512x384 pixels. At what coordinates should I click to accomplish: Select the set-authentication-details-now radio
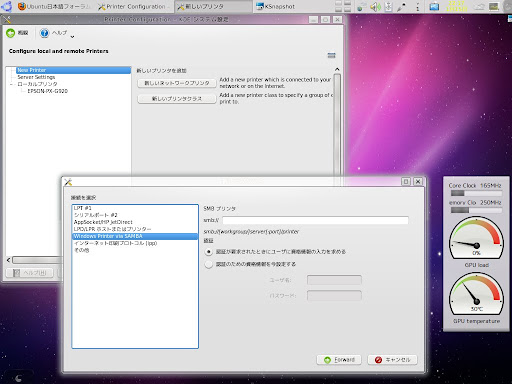point(209,264)
